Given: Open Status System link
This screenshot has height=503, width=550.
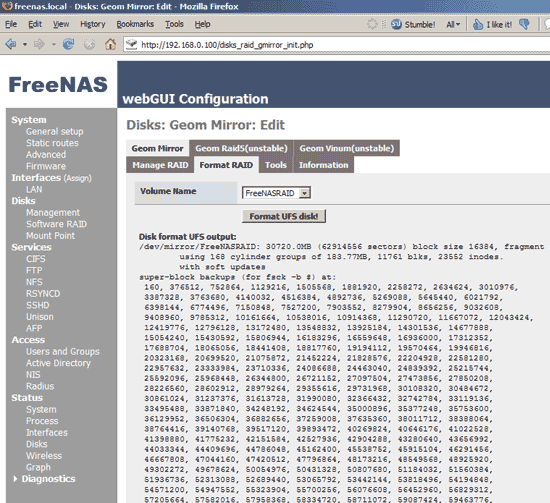Looking at the screenshot, I should [x=41, y=409].
